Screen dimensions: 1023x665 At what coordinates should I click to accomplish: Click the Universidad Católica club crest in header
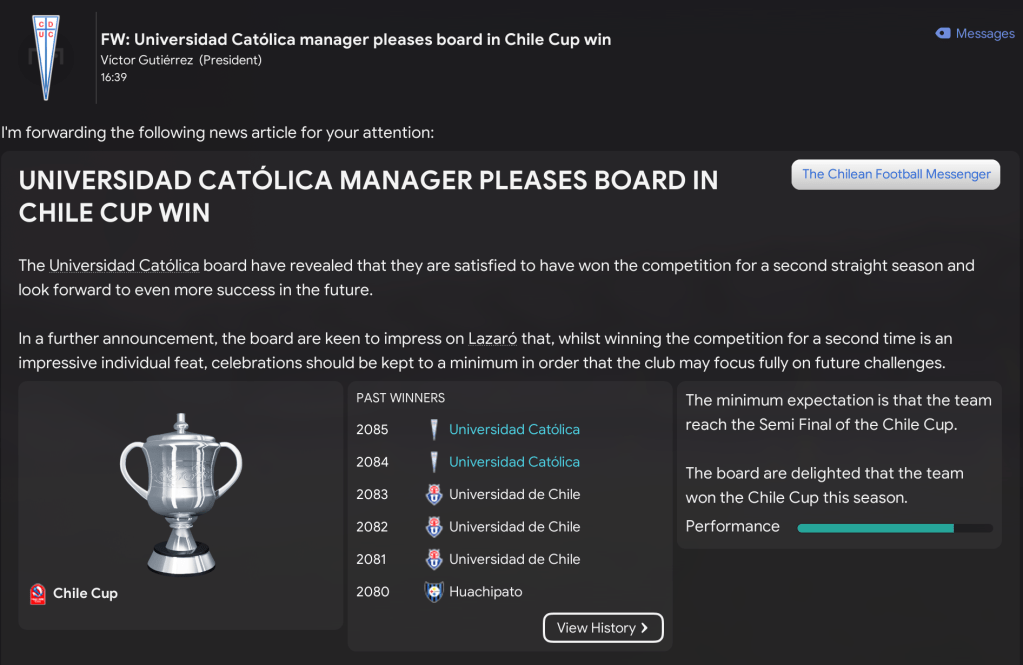click(45, 56)
